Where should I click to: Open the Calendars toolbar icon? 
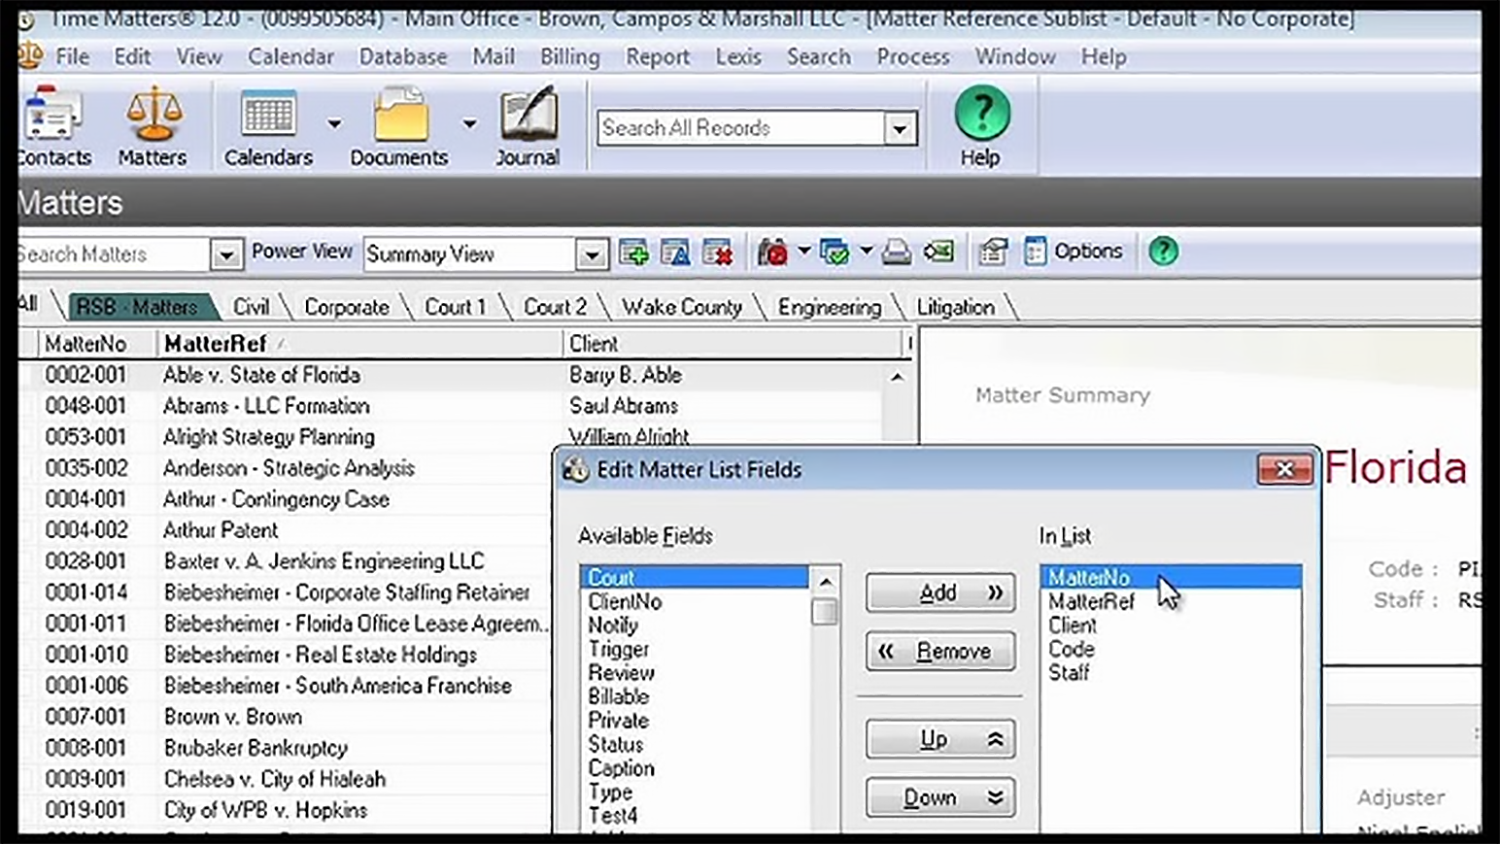click(x=268, y=116)
